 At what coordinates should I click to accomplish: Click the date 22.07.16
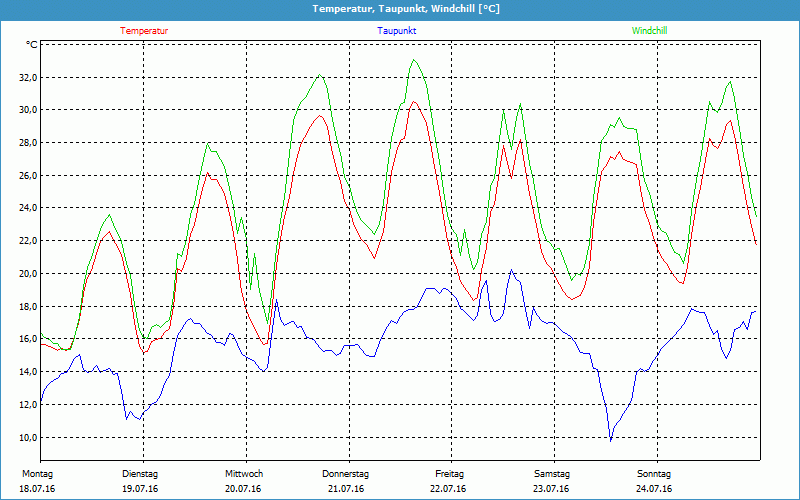[448, 489]
